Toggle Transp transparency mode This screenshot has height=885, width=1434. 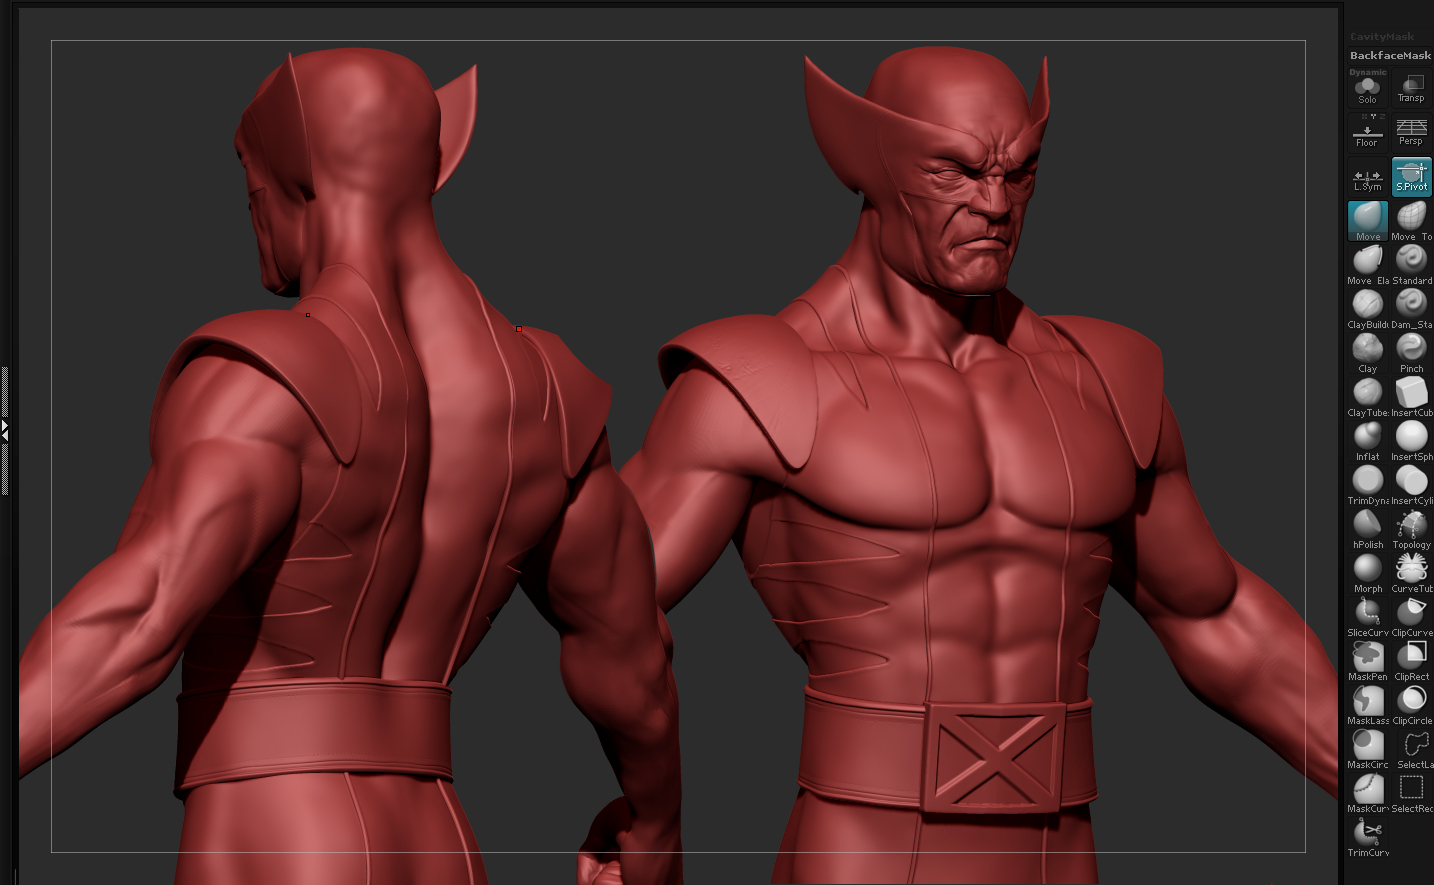[1411, 88]
